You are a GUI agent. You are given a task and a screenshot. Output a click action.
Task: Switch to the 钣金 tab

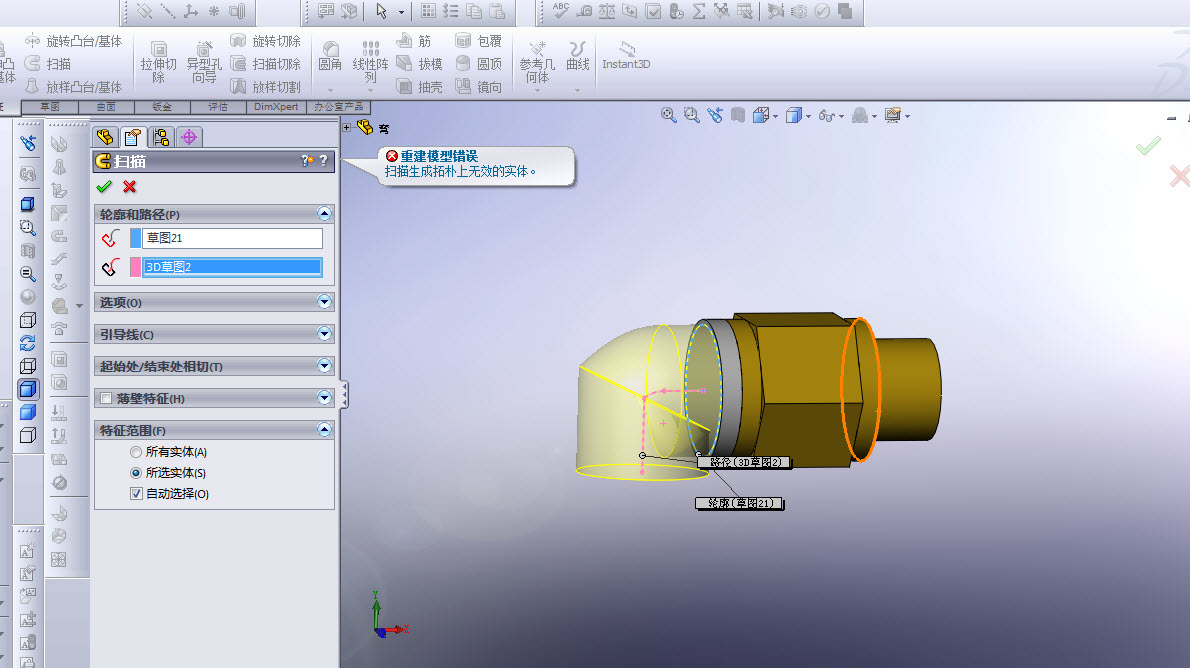click(x=161, y=107)
